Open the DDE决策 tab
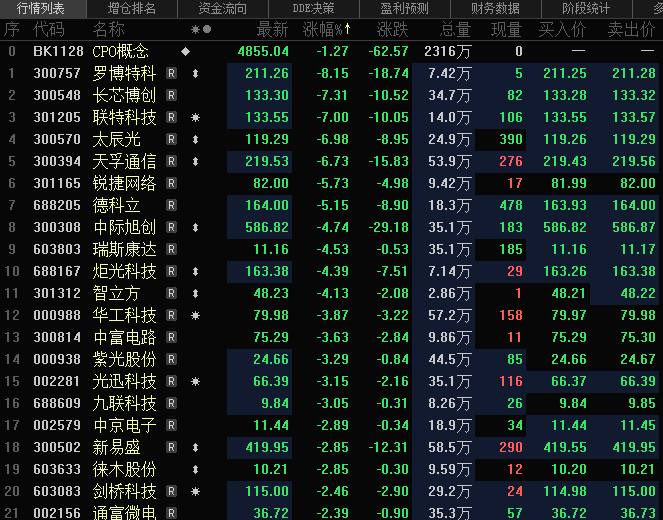The width and height of the screenshot is (663, 520). [x=312, y=8]
